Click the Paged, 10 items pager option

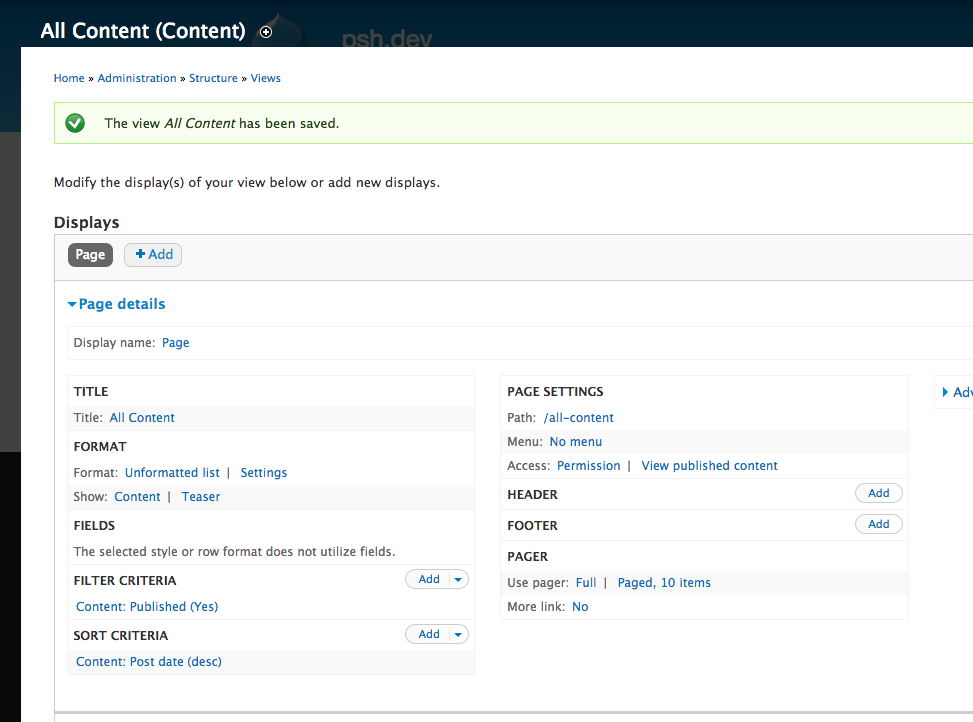click(x=664, y=583)
